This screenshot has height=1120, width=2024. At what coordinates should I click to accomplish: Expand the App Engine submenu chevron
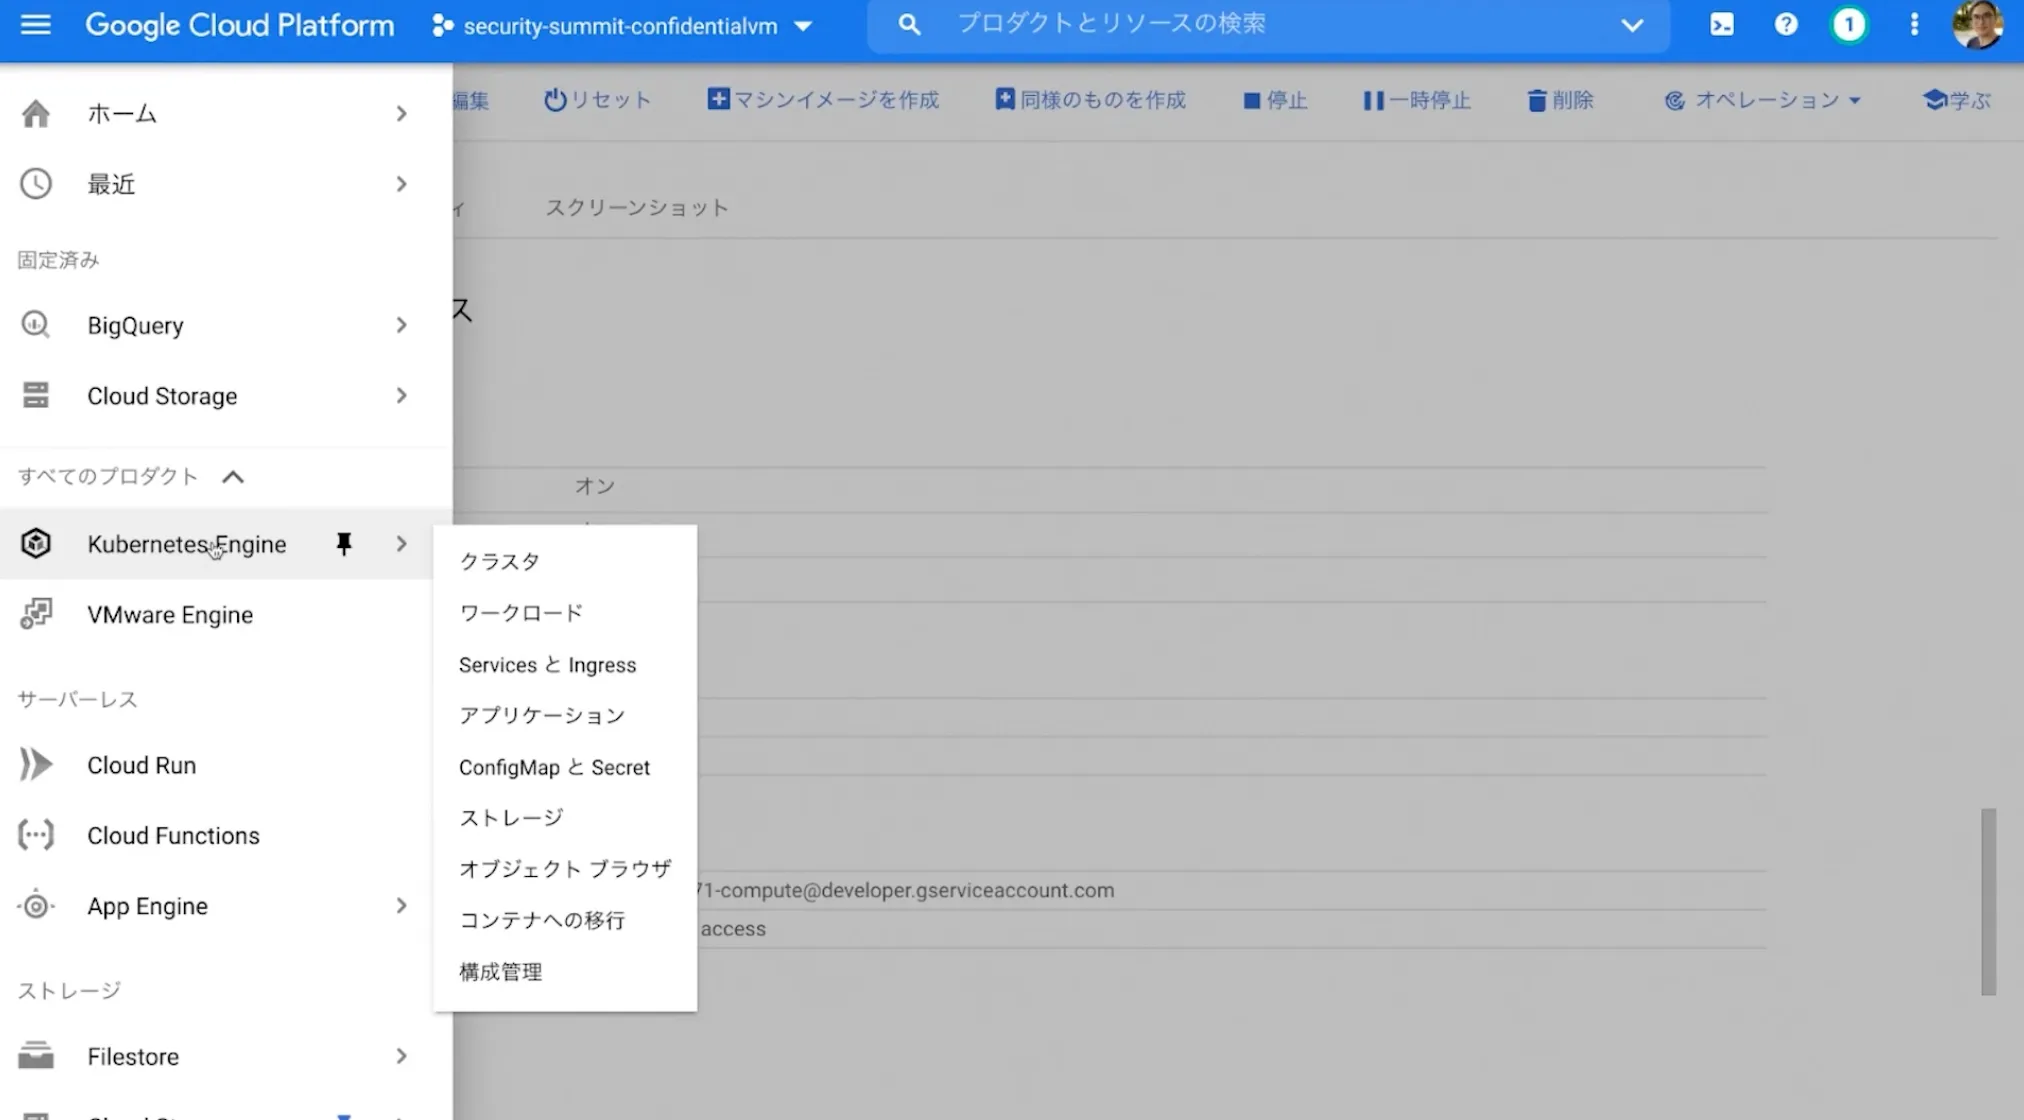(x=401, y=906)
